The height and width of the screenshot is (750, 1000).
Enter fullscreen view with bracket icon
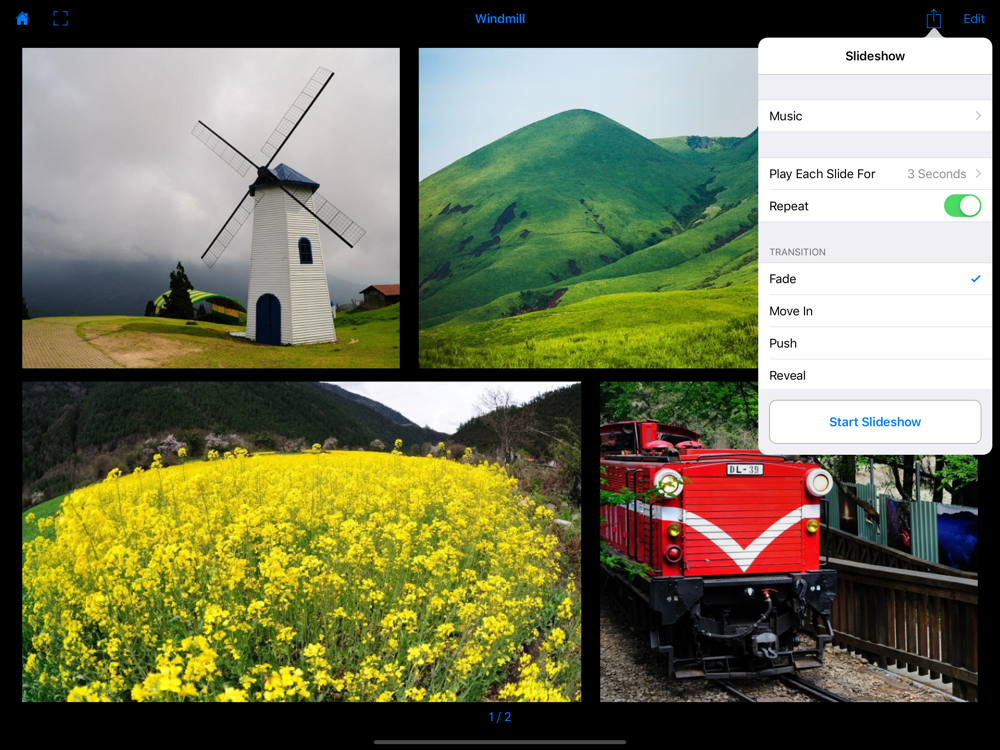click(61, 18)
